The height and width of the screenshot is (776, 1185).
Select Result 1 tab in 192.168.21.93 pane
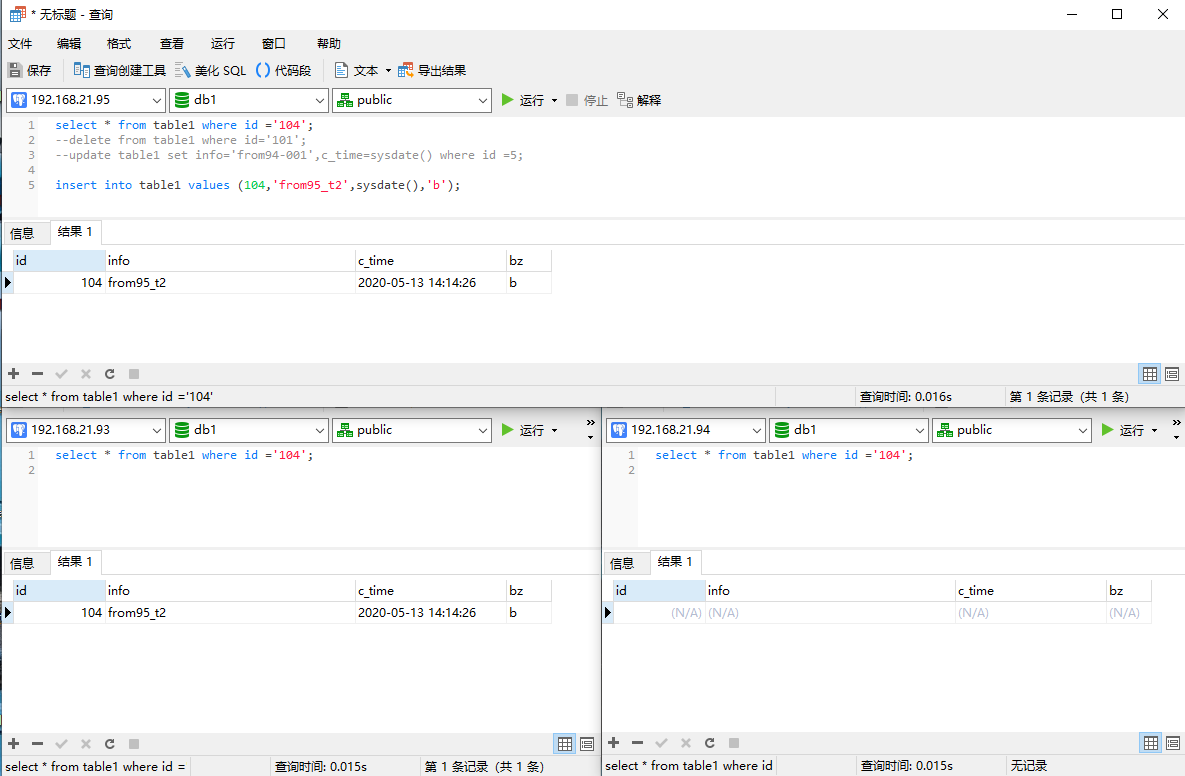(75, 562)
